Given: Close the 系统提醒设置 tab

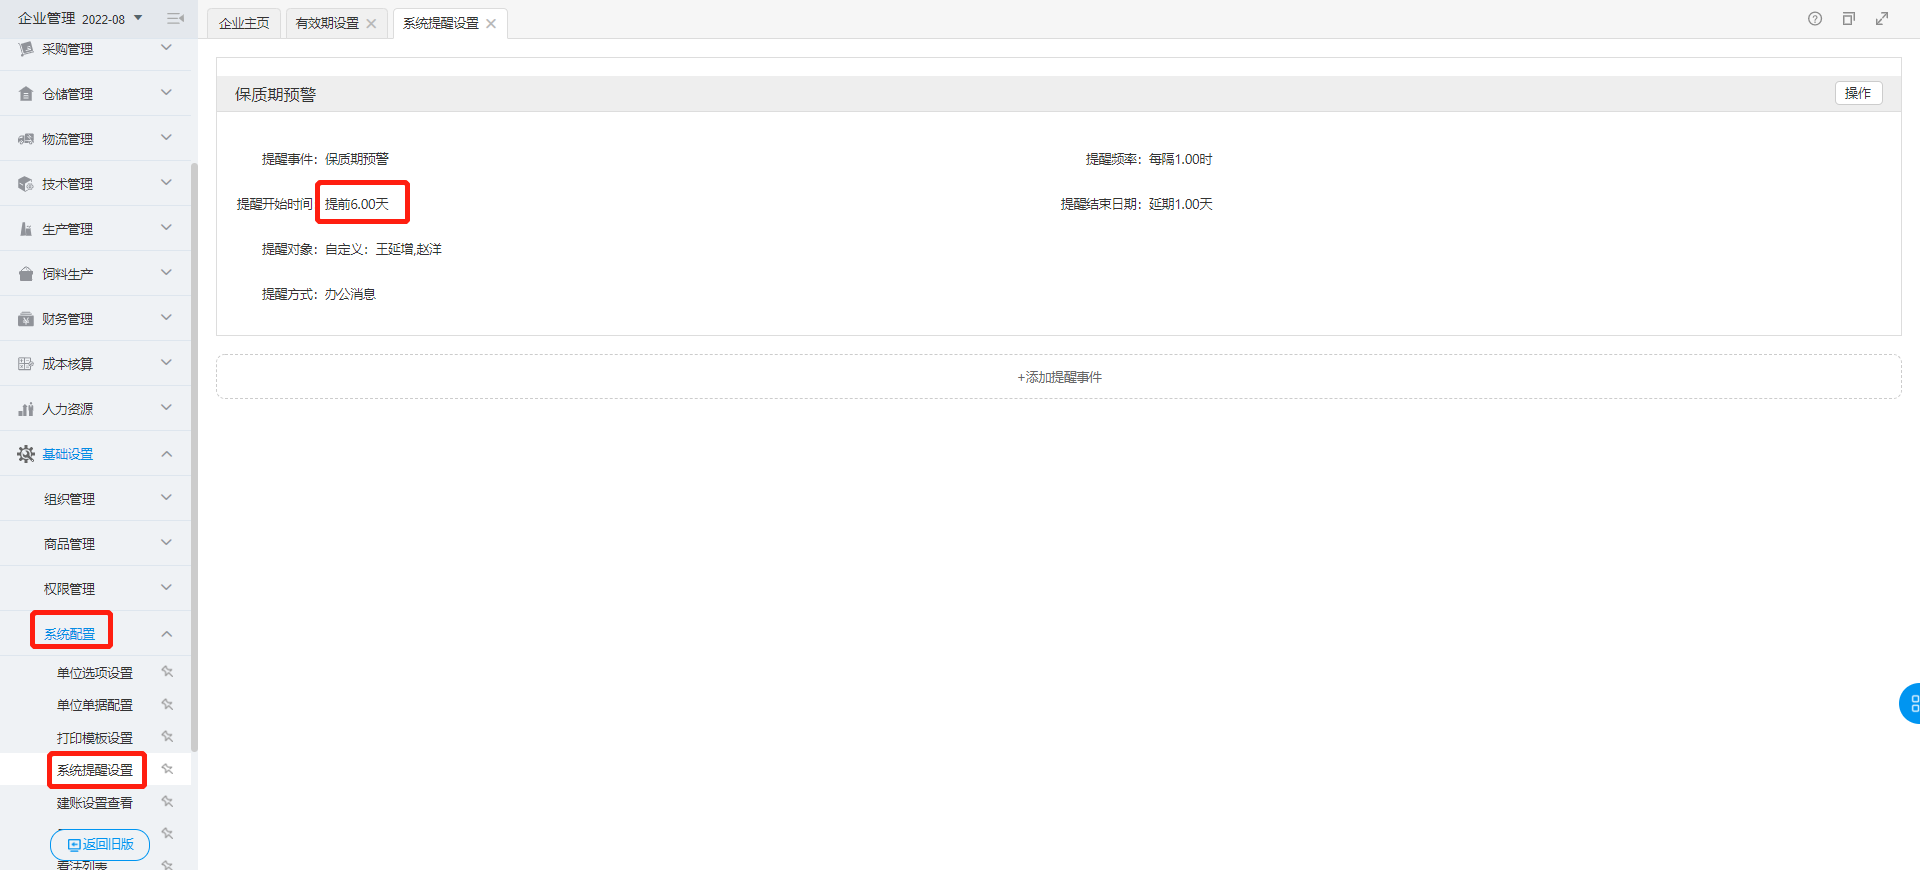Looking at the screenshot, I should coord(491,24).
